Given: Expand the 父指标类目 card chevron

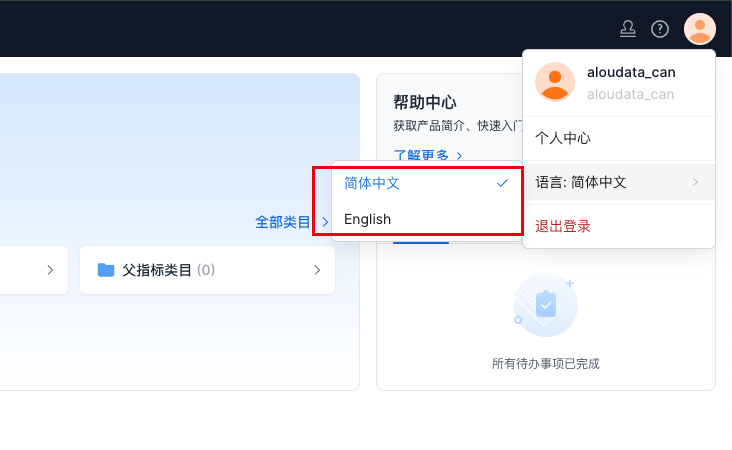Looking at the screenshot, I should (x=317, y=270).
